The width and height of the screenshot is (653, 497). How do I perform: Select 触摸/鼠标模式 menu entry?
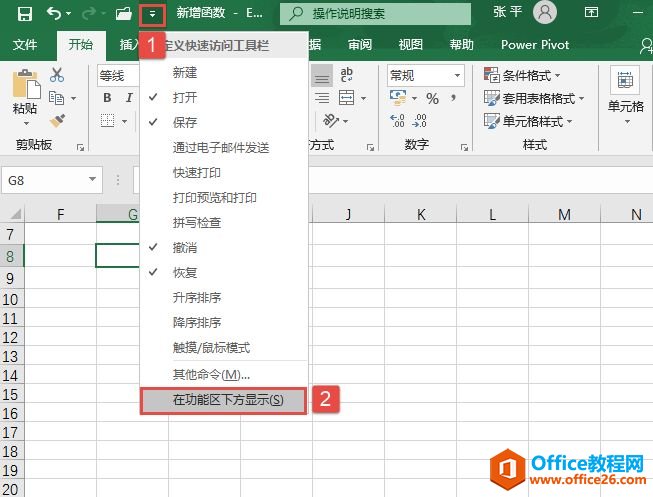coord(224,347)
